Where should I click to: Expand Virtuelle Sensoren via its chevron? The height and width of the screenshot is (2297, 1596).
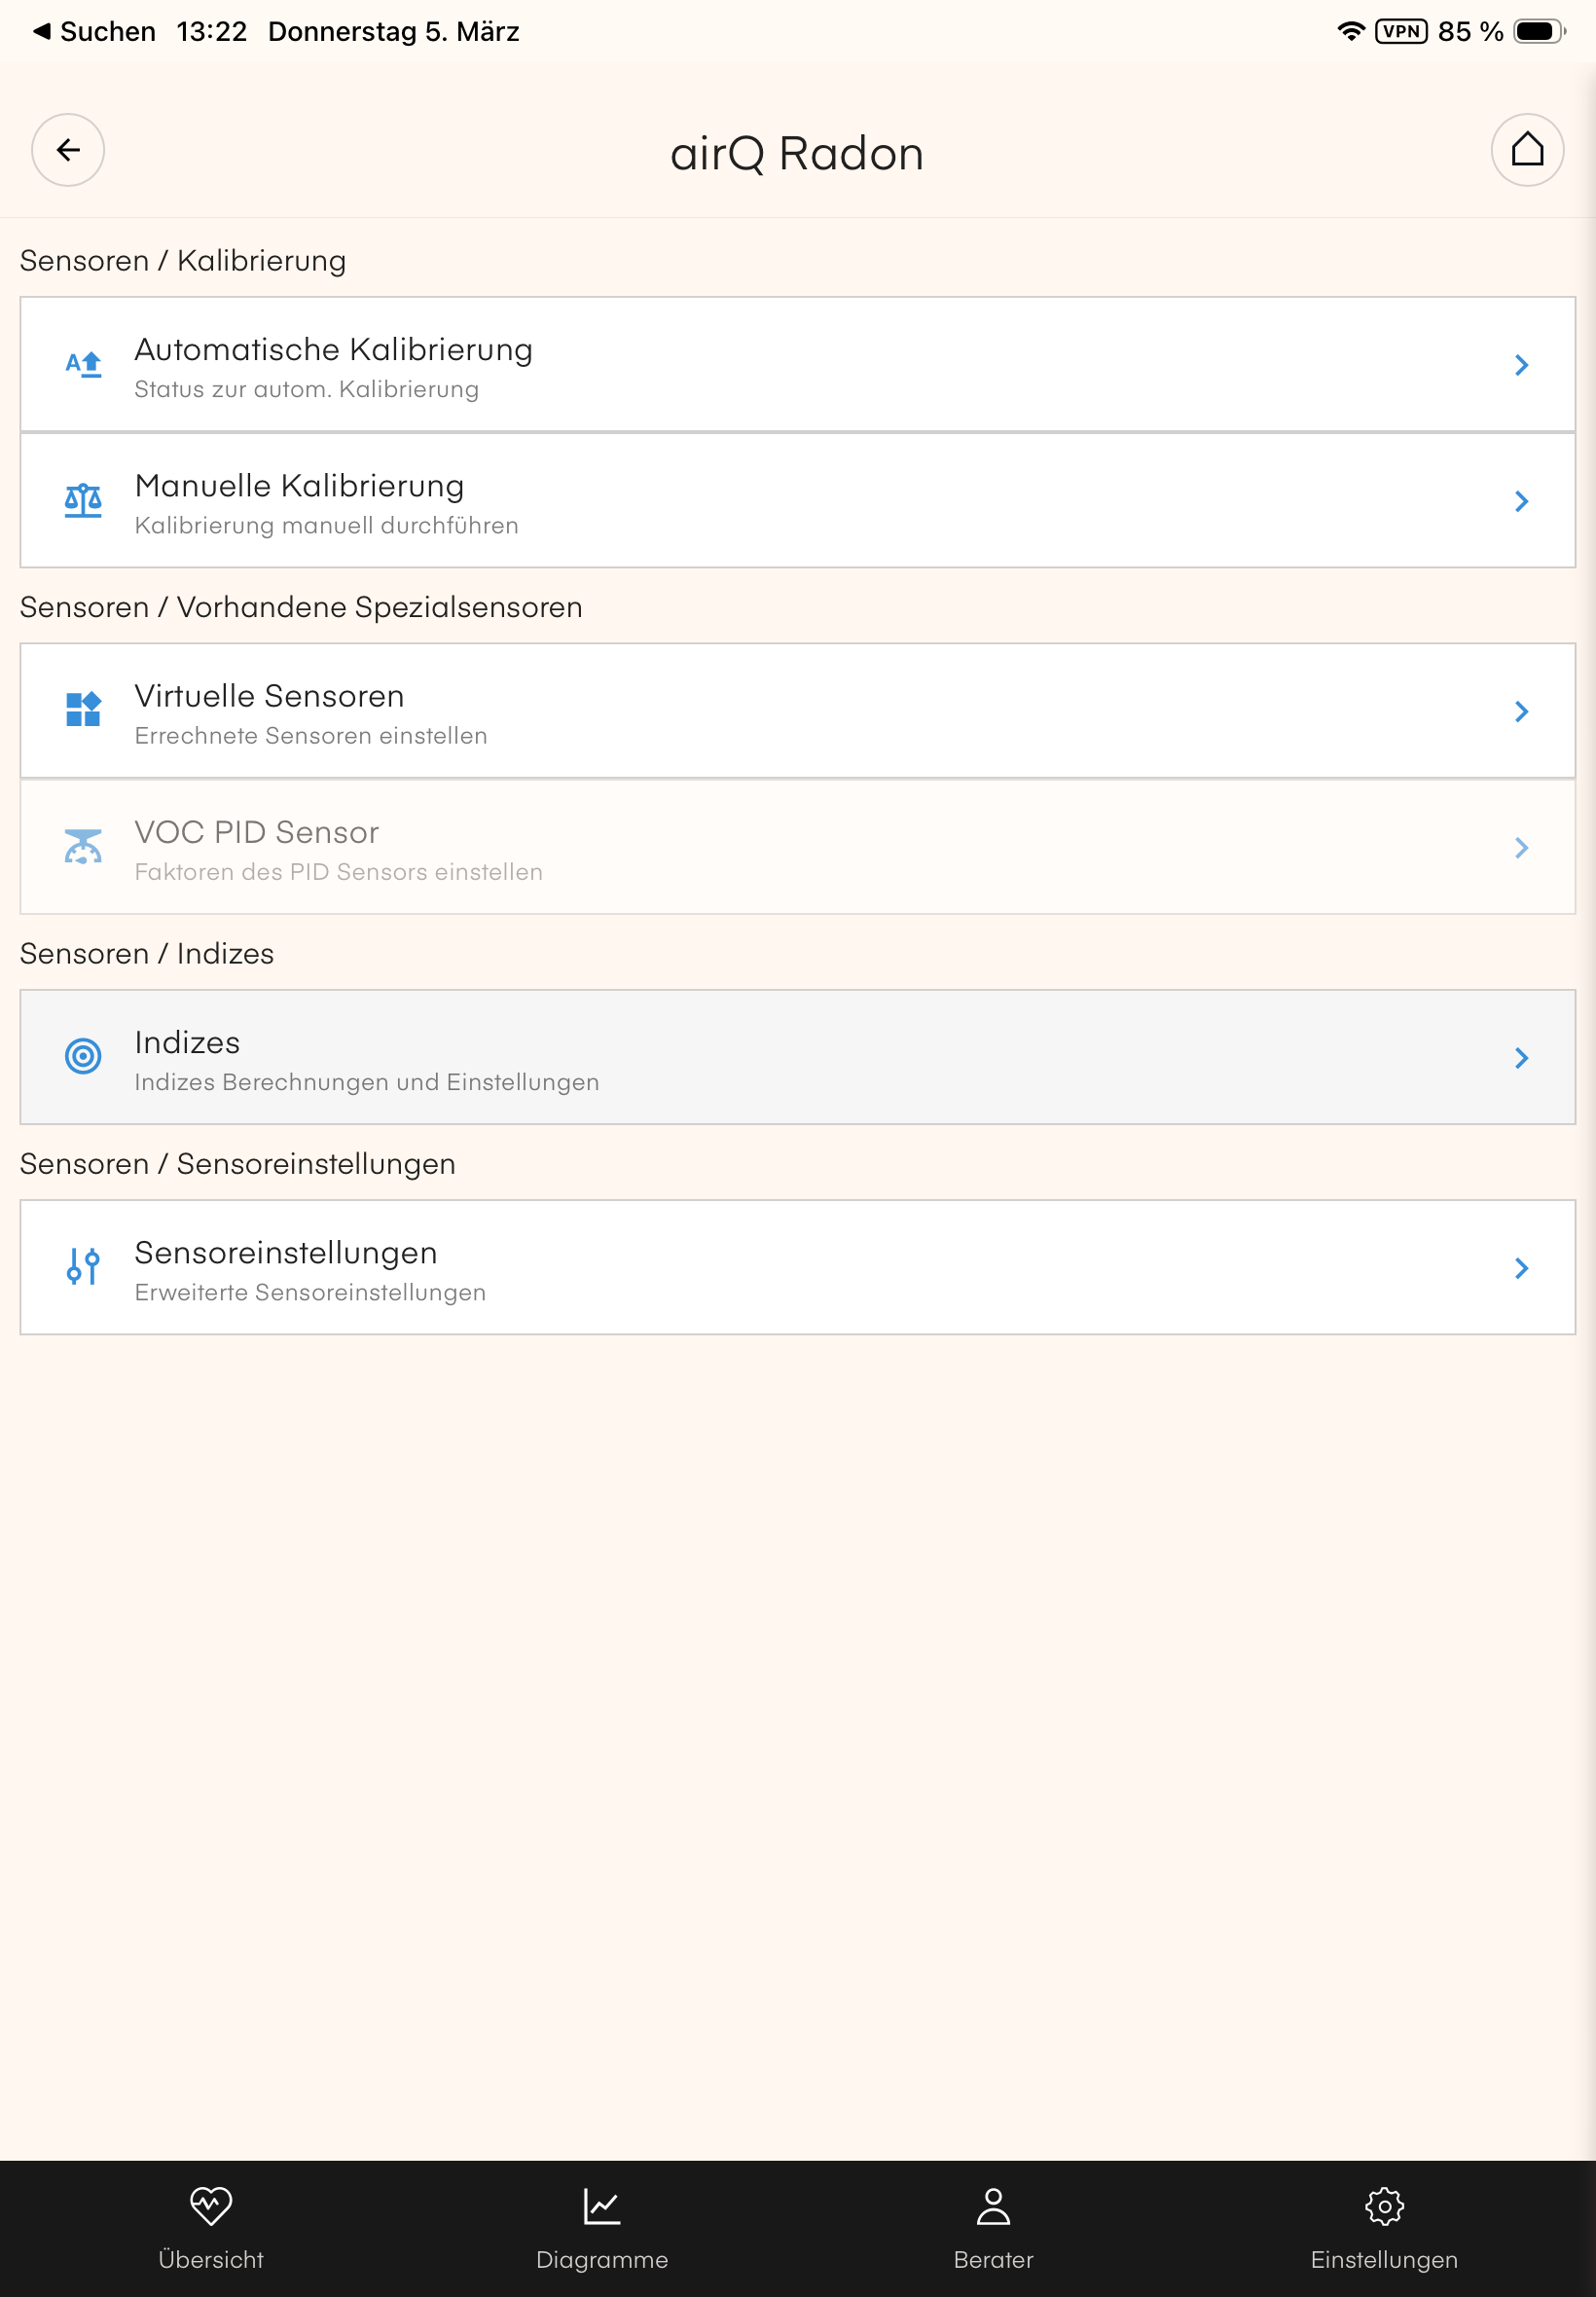pyautogui.click(x=1521, y=711)
